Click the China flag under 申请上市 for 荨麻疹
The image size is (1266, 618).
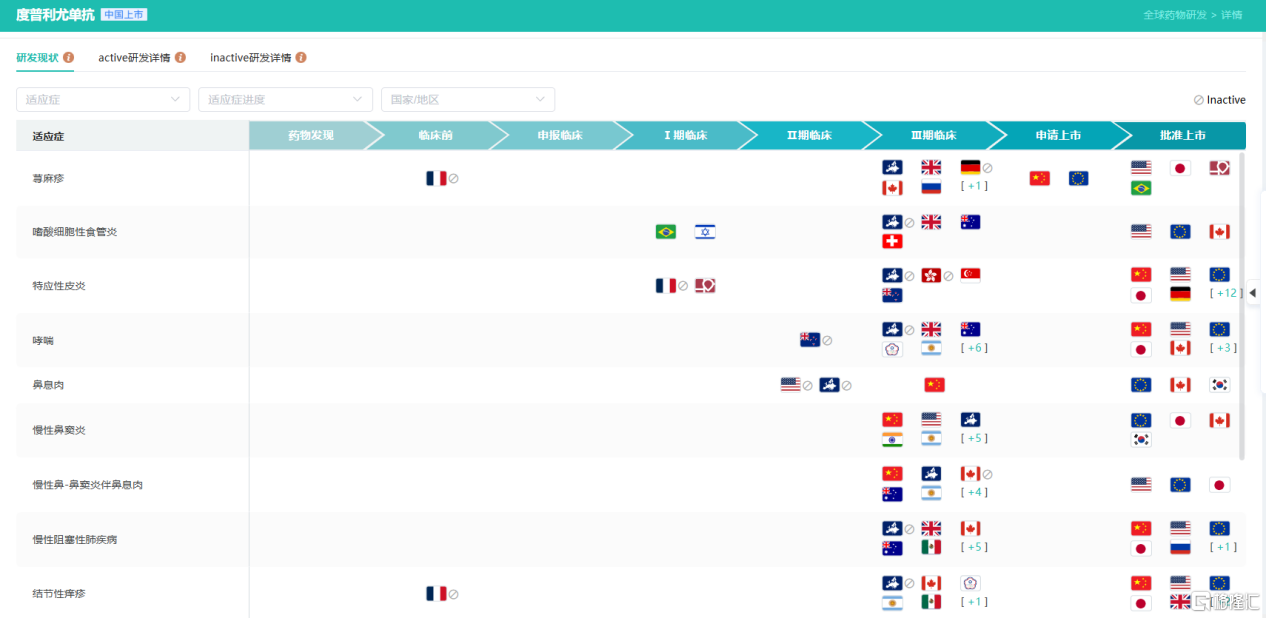(x=1039, y=178)
